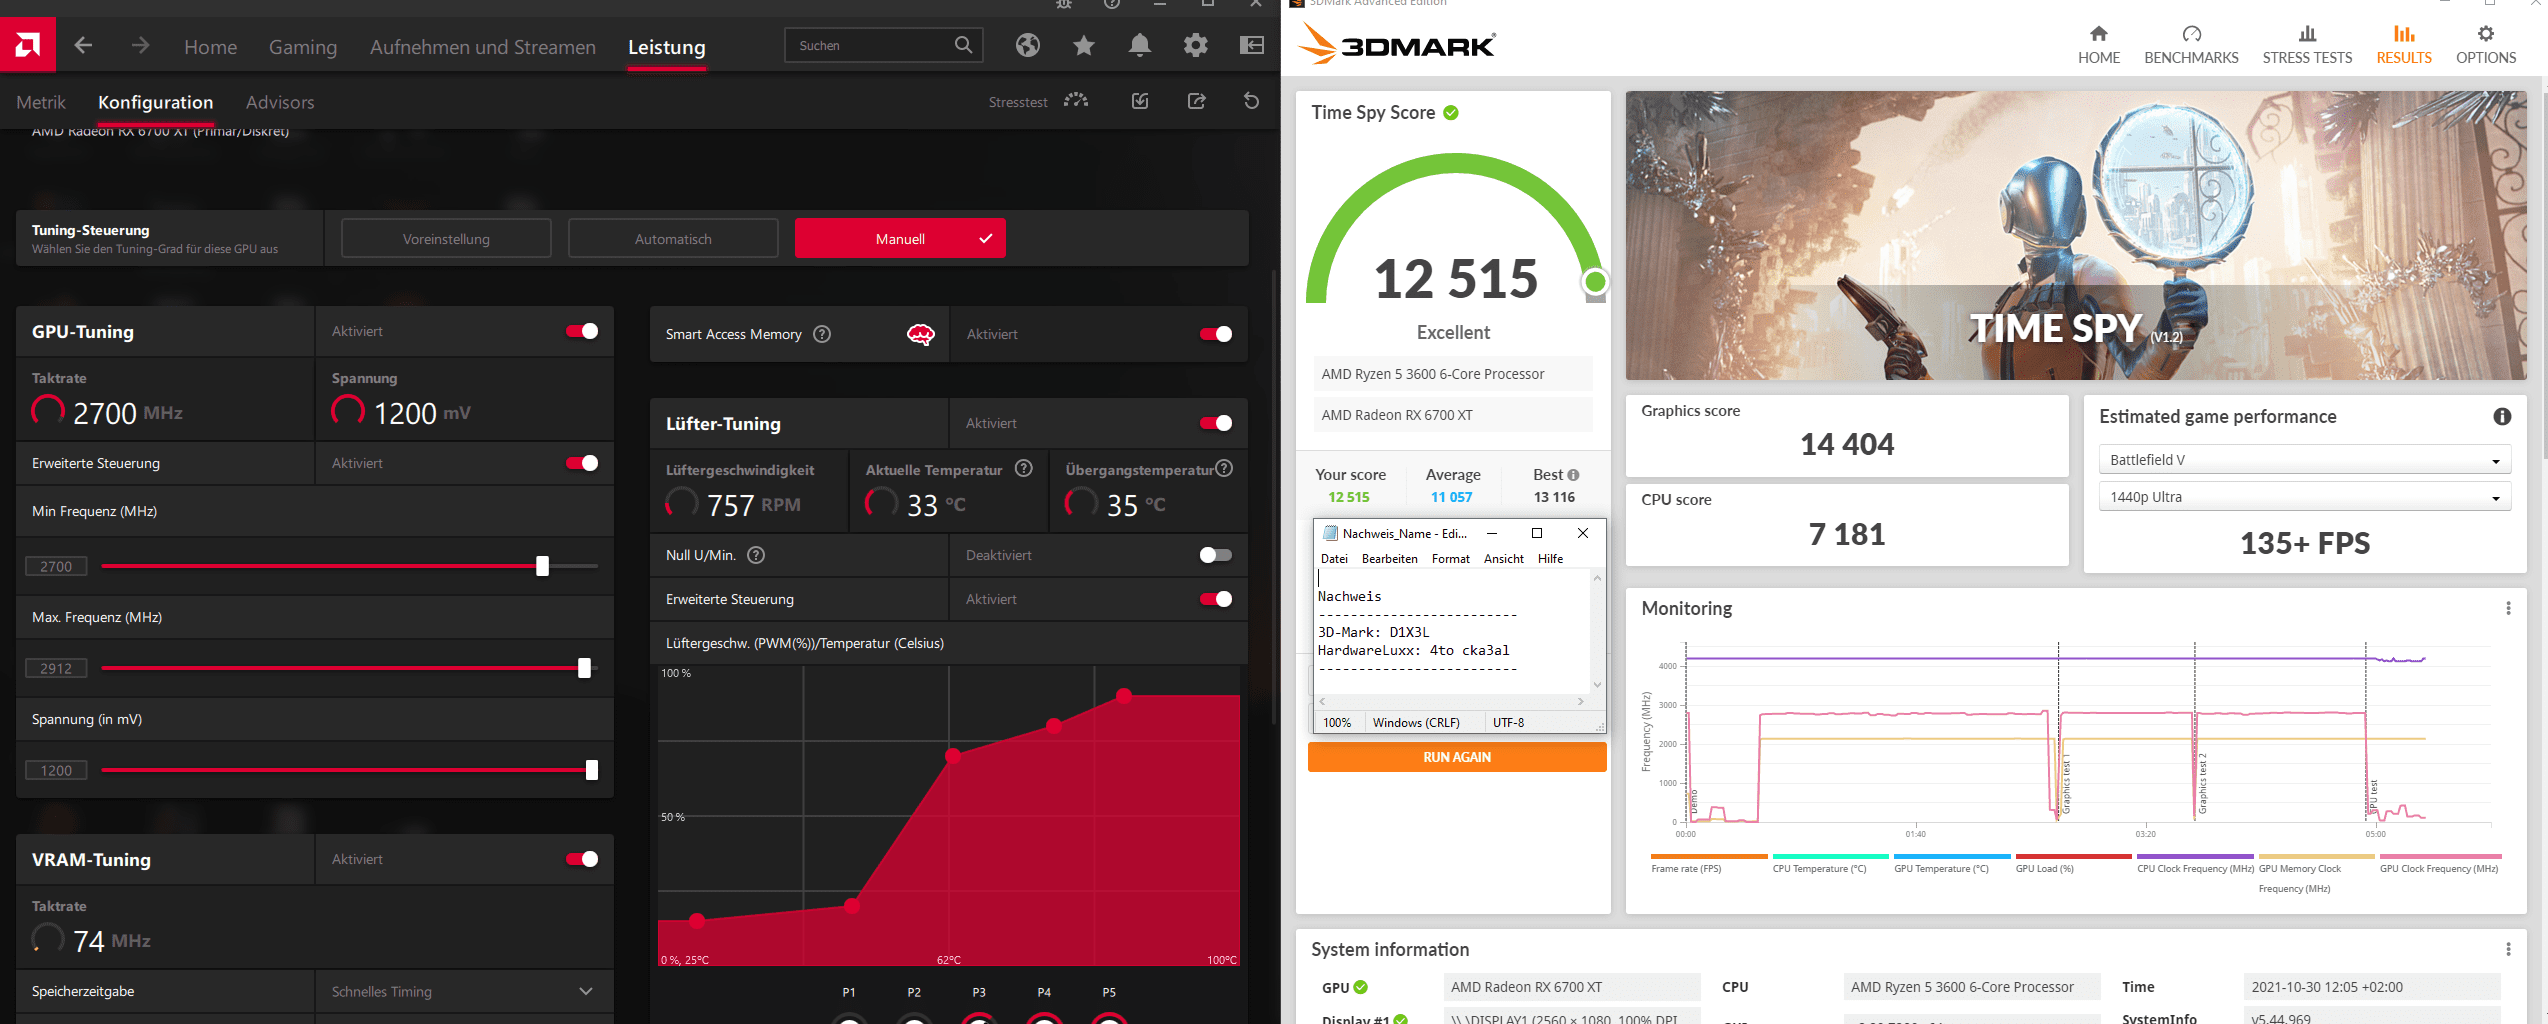Toggle the GPU-Tuning switch
This screenshot has height=1024, width=2548.
coord(582,331)
